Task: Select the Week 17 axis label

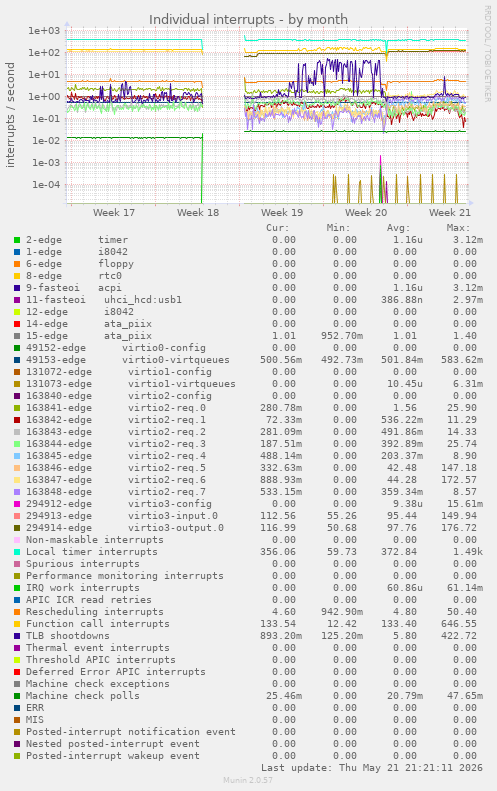Action: 114,212
